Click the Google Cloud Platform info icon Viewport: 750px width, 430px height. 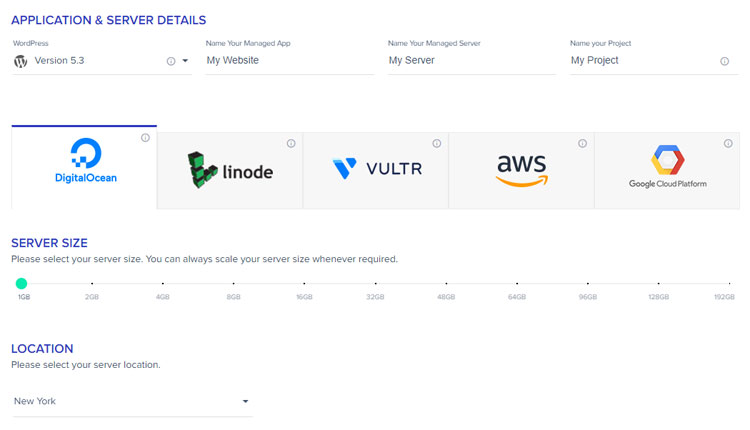(728, 143)
